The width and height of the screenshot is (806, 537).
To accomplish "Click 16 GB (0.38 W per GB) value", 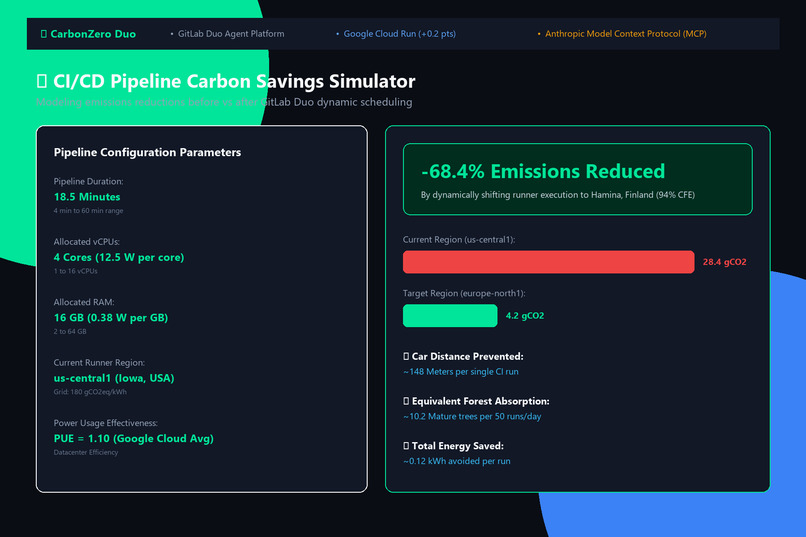I will (x=111, y=318).
